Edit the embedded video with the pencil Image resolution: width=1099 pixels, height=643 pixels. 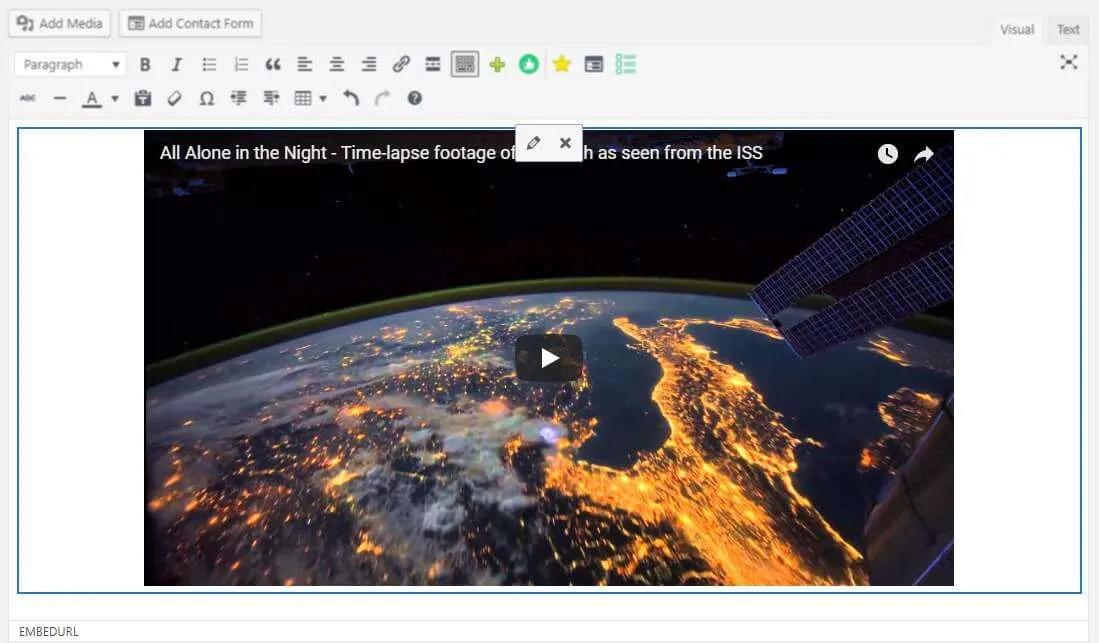(533, 143)
